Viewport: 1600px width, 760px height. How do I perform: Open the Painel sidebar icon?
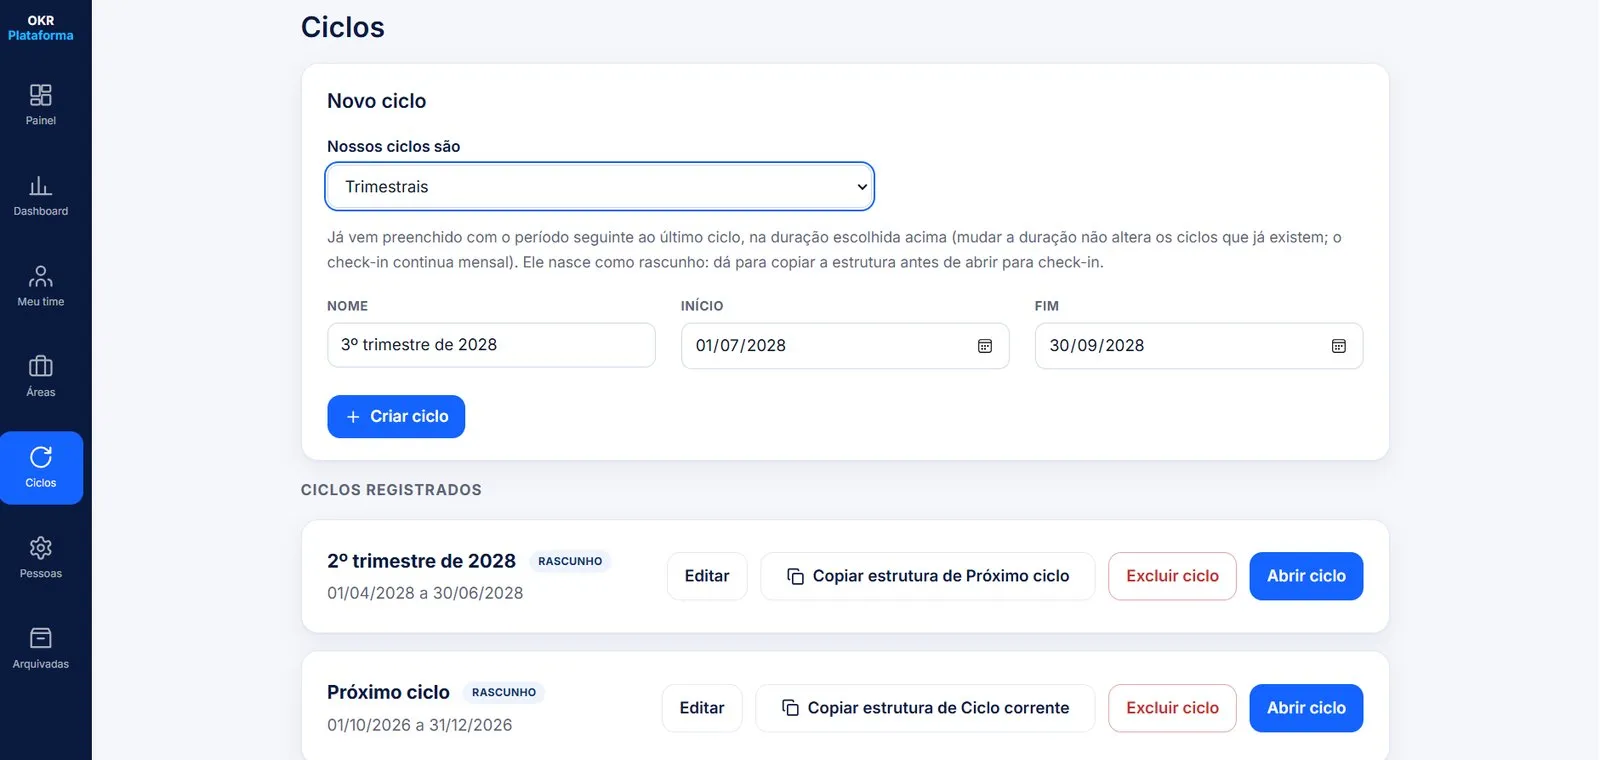click(41, 95)
